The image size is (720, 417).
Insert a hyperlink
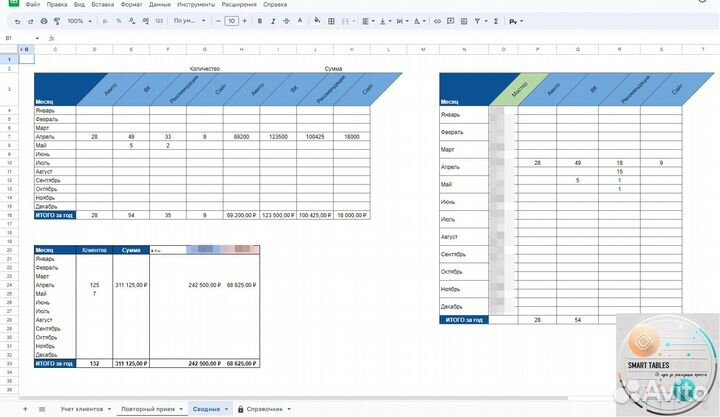437,21
